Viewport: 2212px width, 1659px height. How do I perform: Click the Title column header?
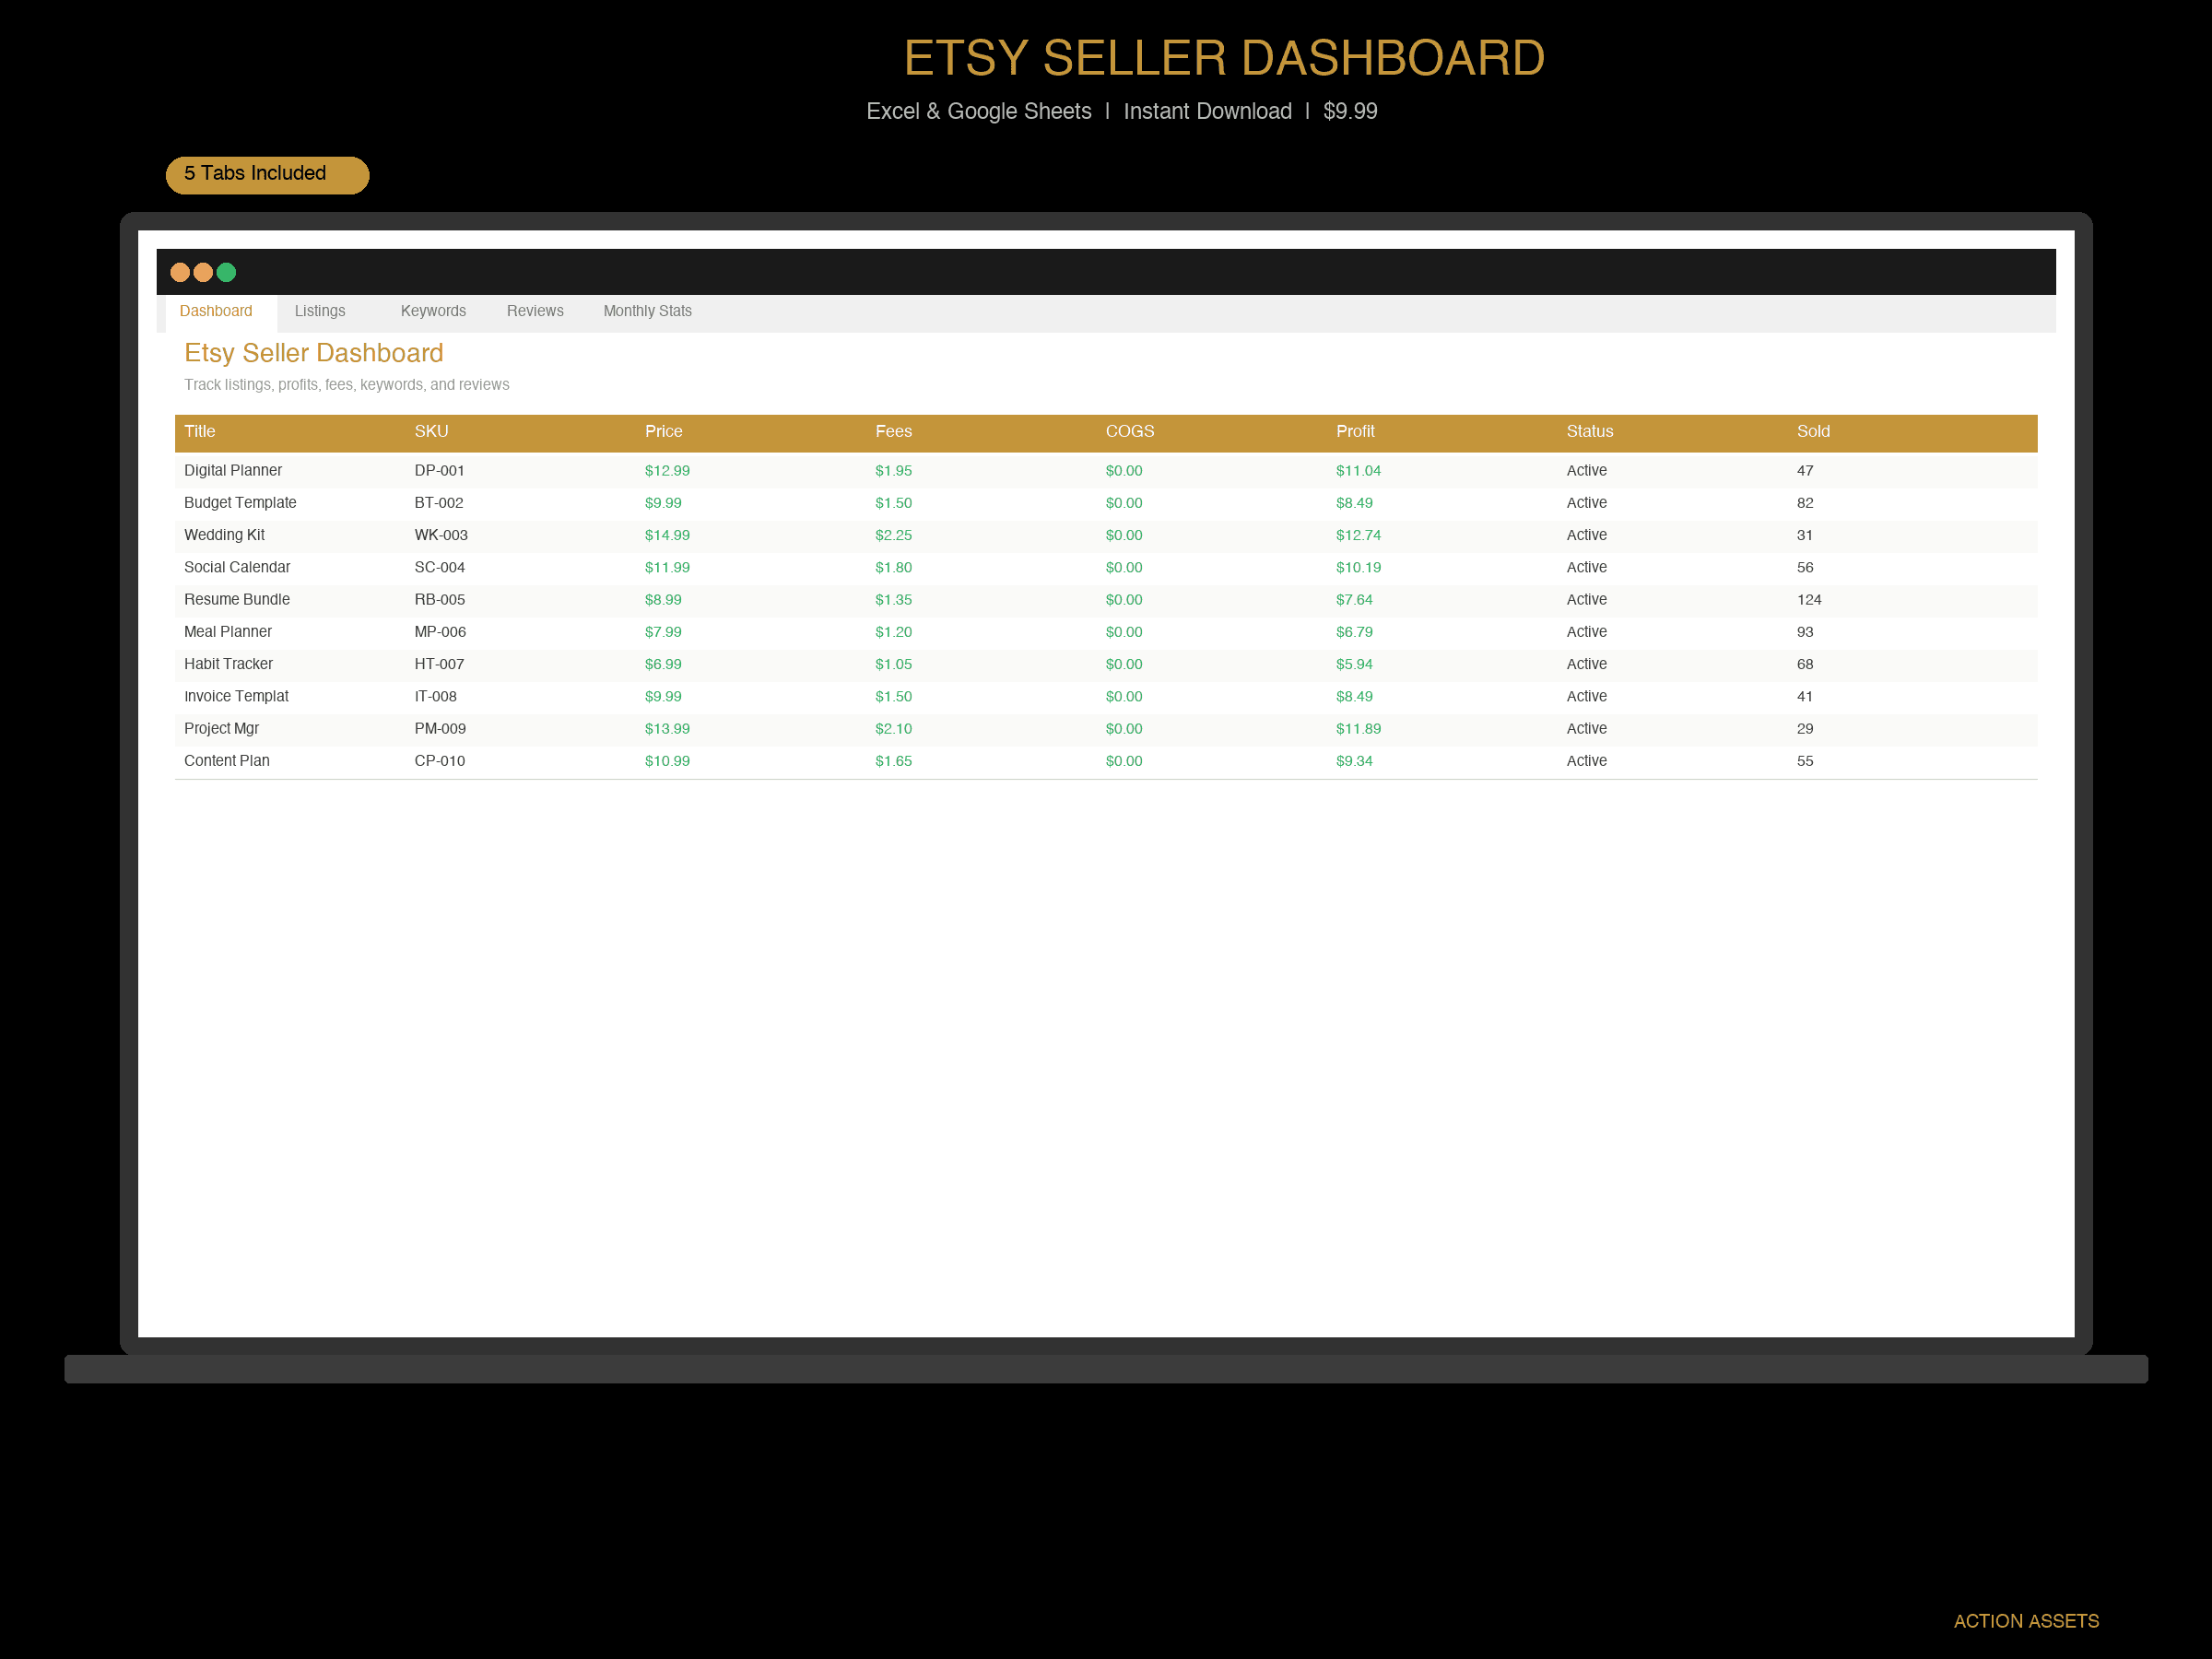(200, 431)
